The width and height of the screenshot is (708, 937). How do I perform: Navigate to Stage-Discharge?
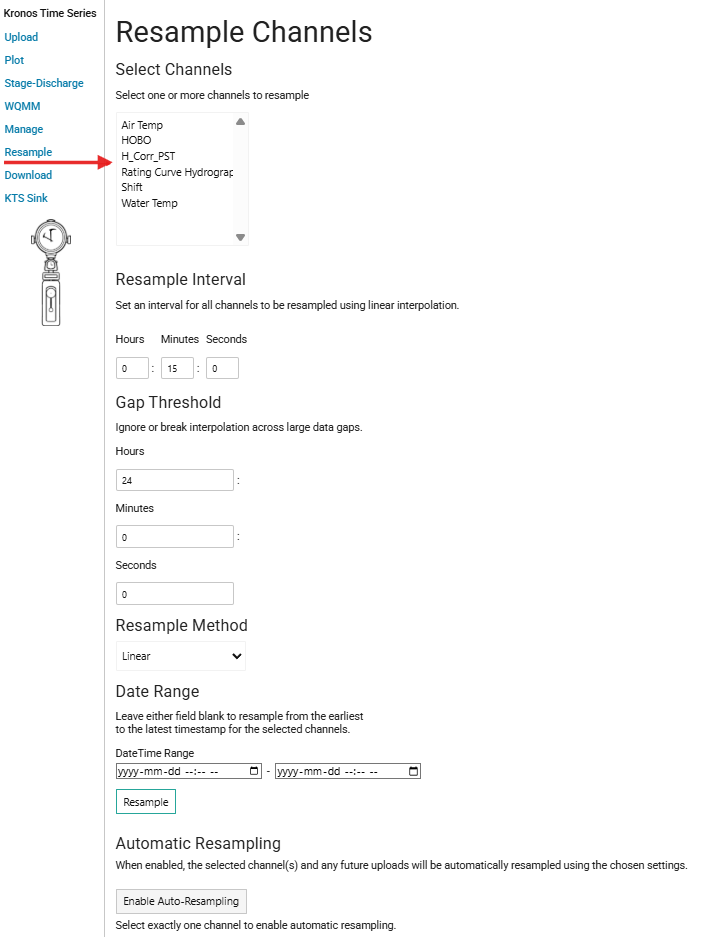[44, 83]
